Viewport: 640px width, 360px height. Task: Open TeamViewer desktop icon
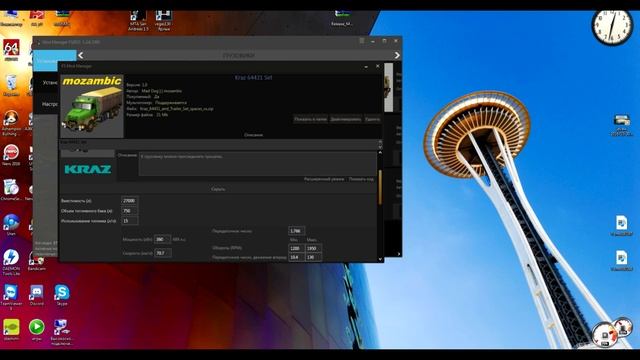[11, 297]
